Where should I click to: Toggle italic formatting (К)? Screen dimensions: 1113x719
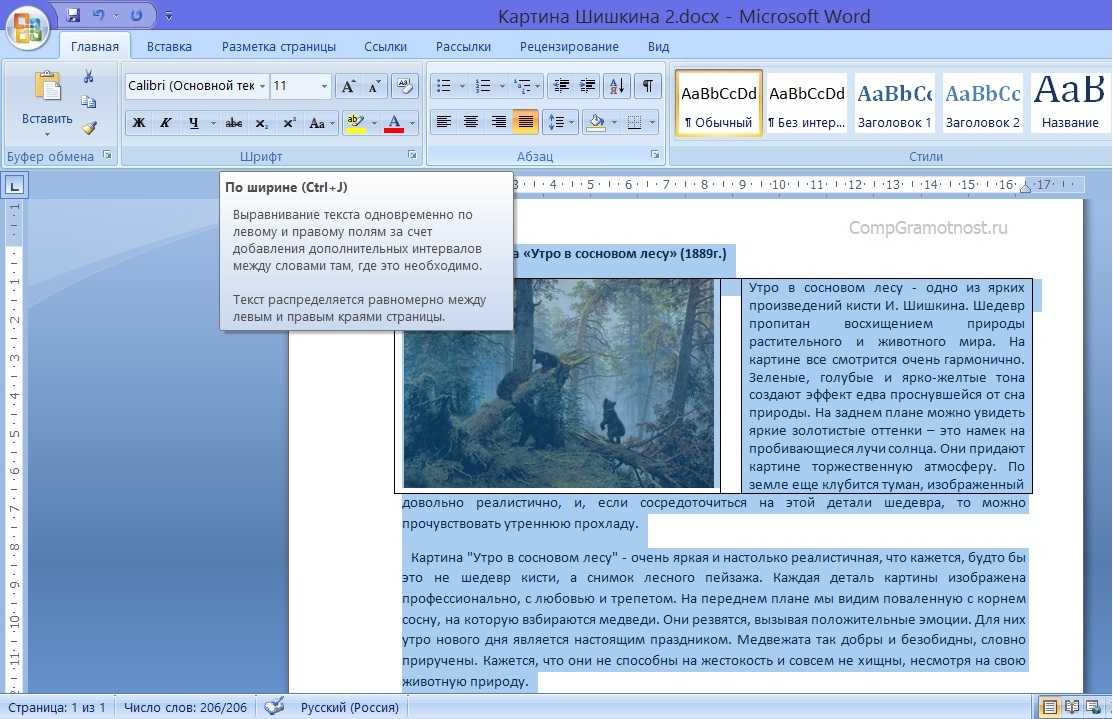click(165, 123)
